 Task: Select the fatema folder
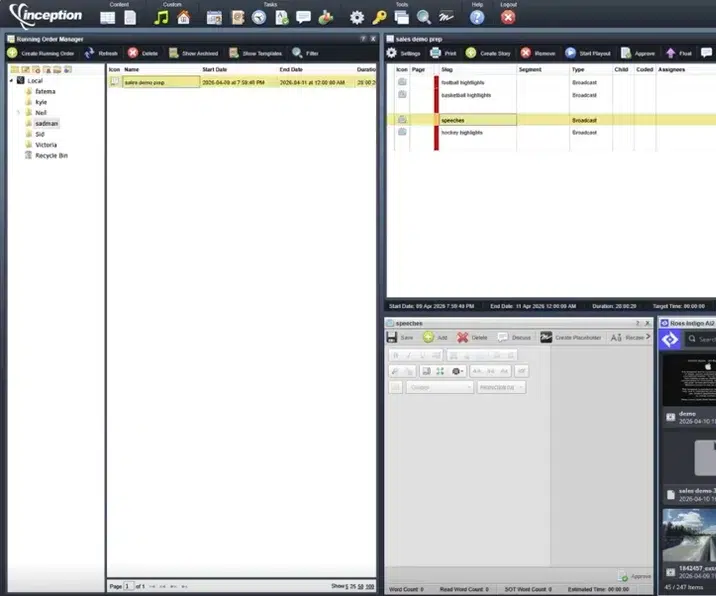(45, 91)
